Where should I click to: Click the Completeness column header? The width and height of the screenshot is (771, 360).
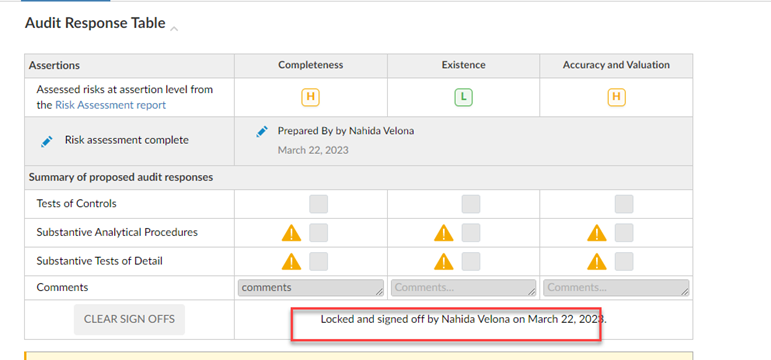(311, 65)
